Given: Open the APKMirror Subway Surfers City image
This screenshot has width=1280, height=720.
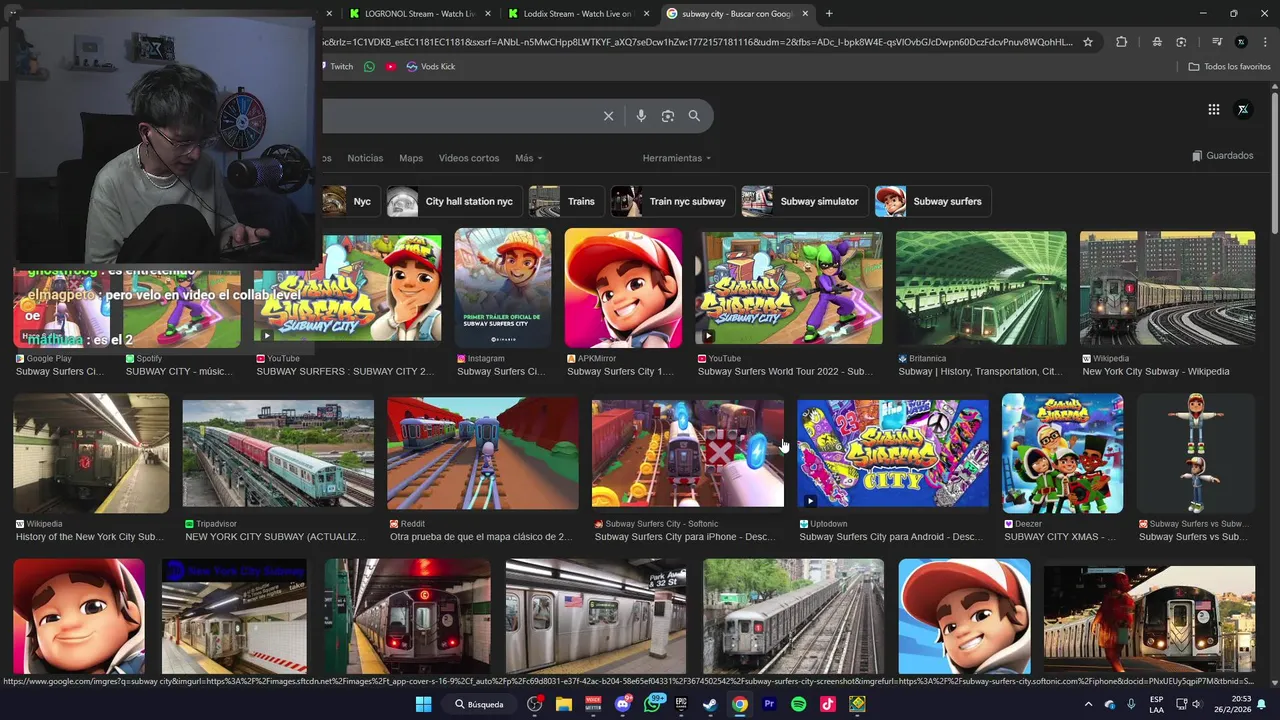Looking at the screenshot, I should [x=623, y=288].
